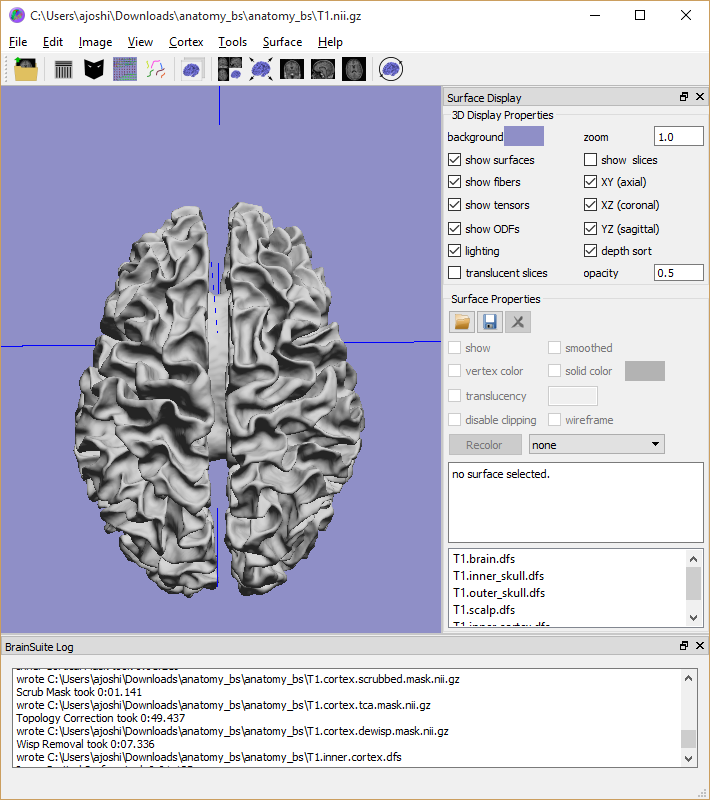Open the Cortex menu

[186, 42]
